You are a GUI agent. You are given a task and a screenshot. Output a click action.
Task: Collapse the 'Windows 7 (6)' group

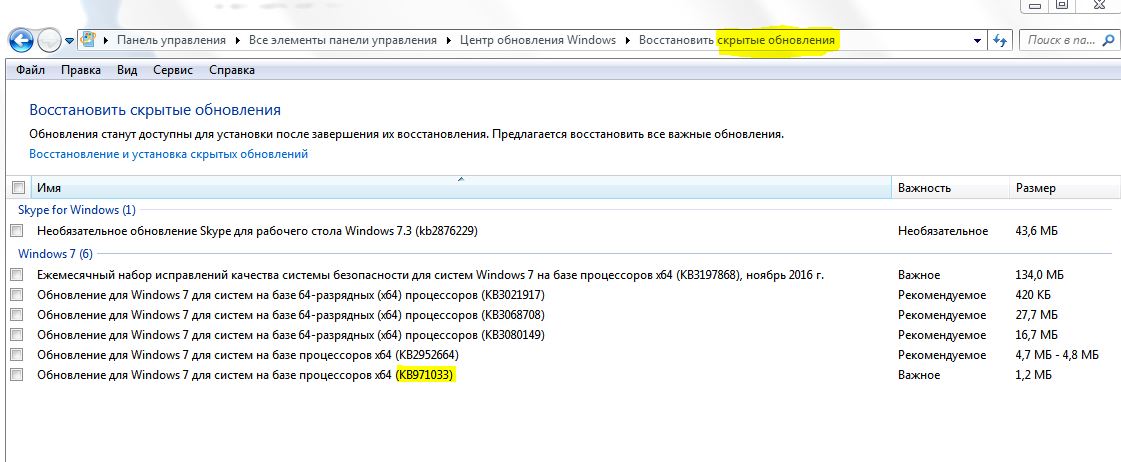click(55, 253)
